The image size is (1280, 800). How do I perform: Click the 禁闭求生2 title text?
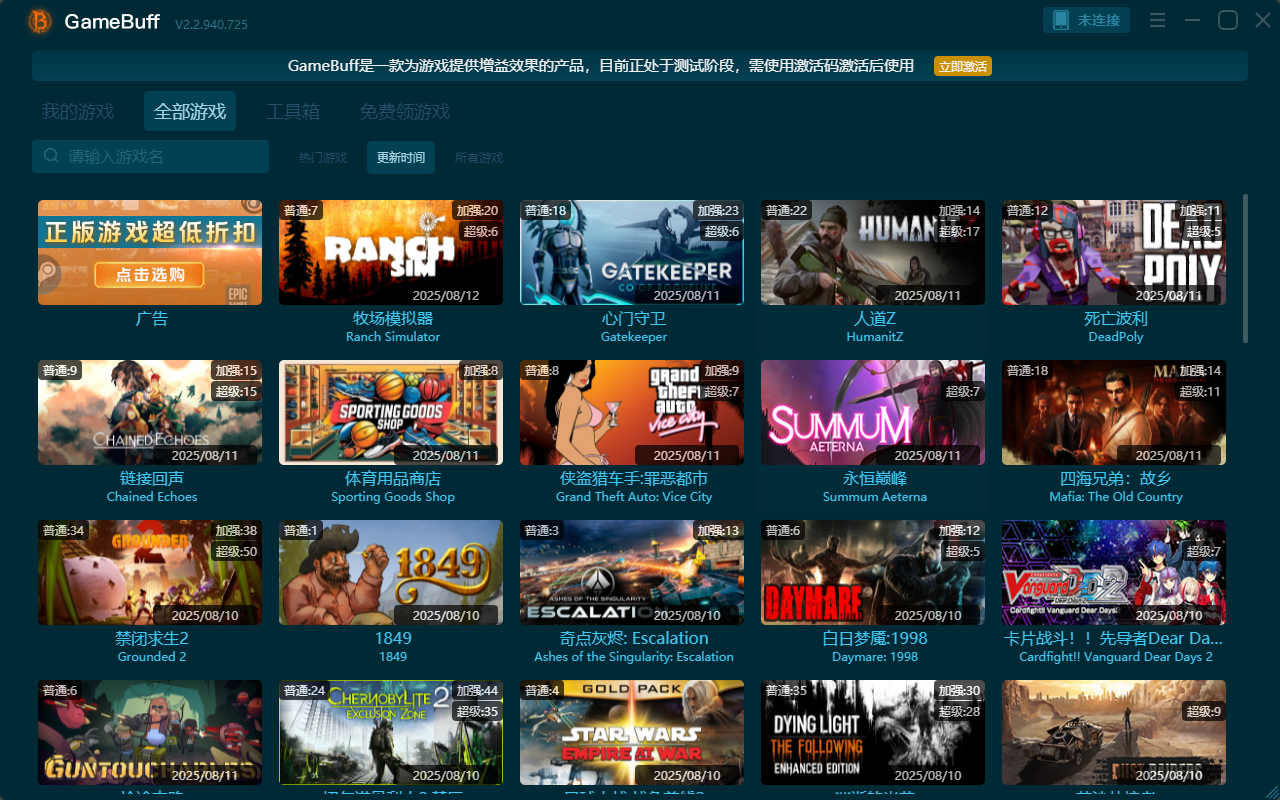pyautogui.click(x=152, y=638)
